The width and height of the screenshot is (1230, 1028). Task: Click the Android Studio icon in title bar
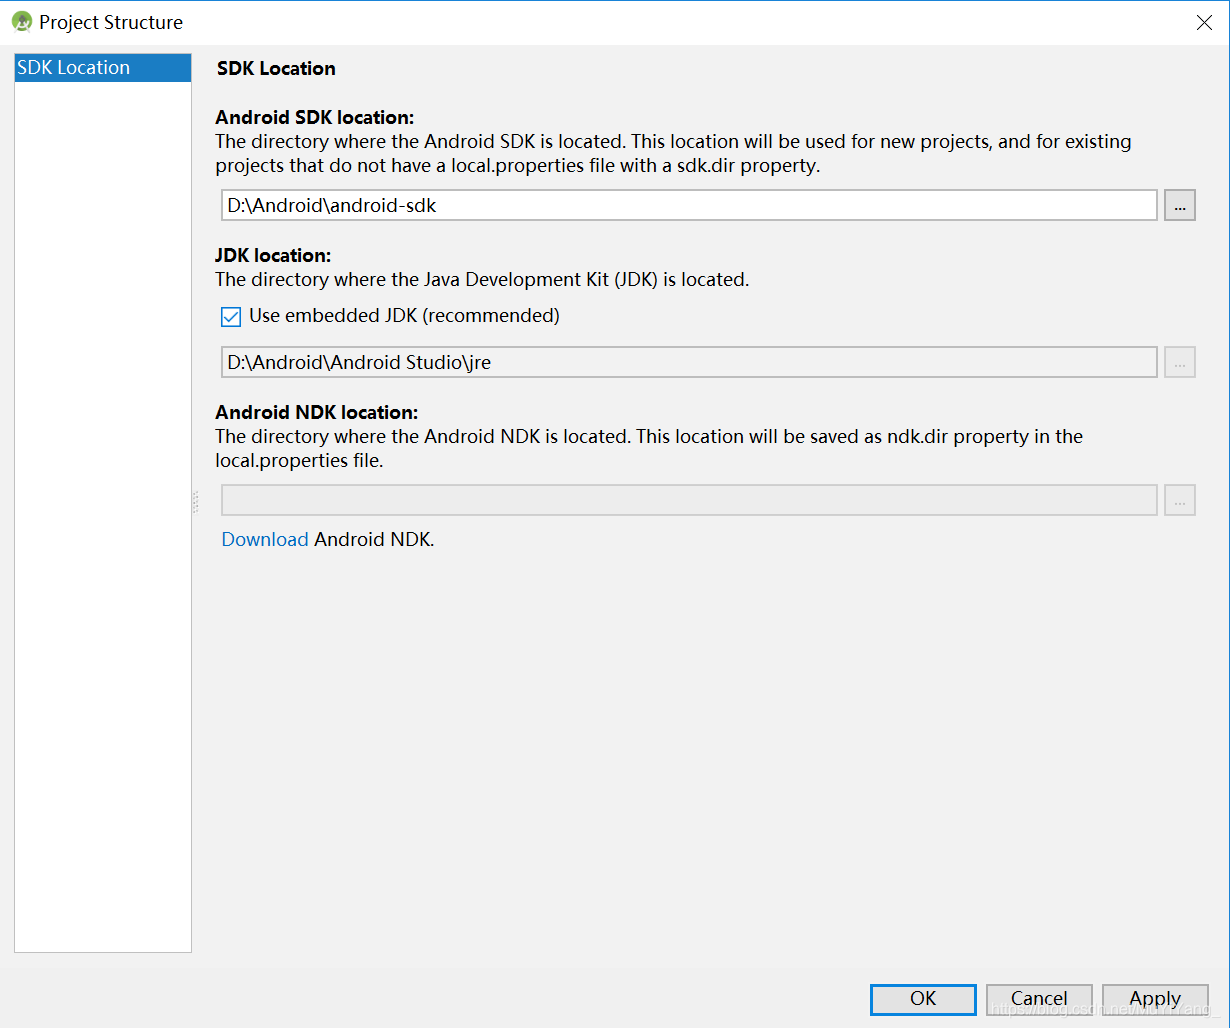22,21
